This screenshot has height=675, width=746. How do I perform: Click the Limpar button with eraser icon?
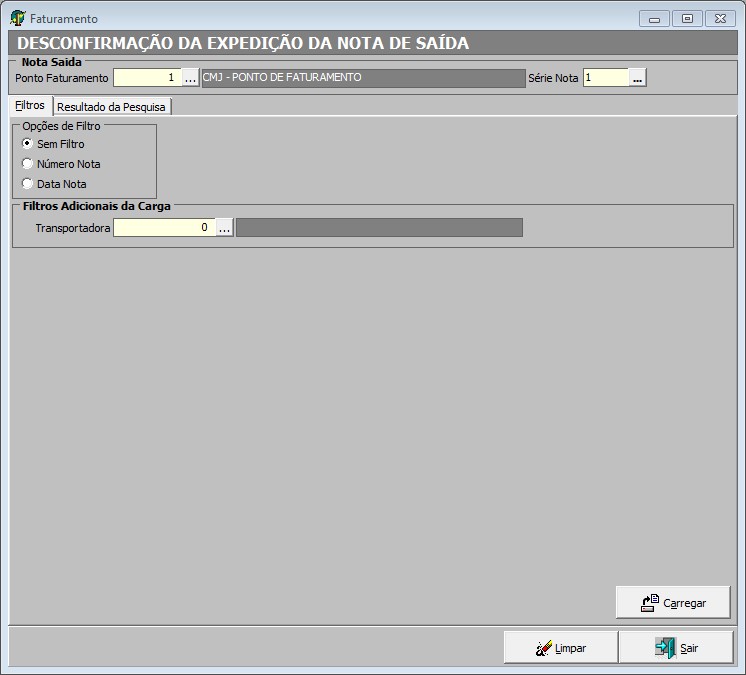[560, 648]
